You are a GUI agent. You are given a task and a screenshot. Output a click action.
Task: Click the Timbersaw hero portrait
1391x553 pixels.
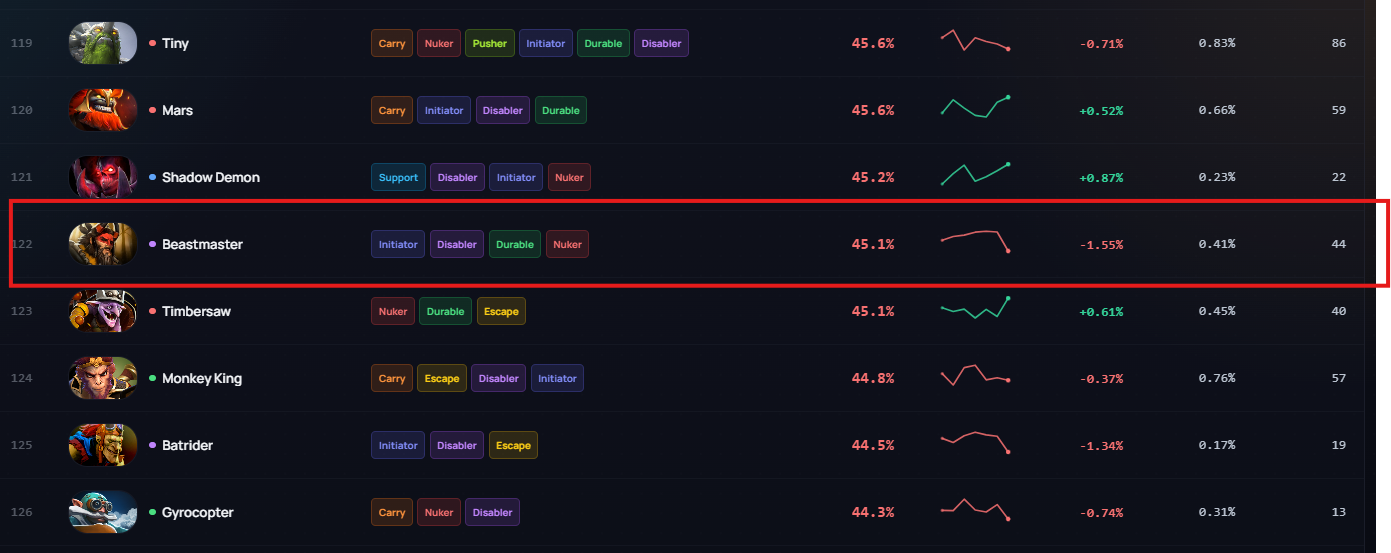click(x=103, y=311)
